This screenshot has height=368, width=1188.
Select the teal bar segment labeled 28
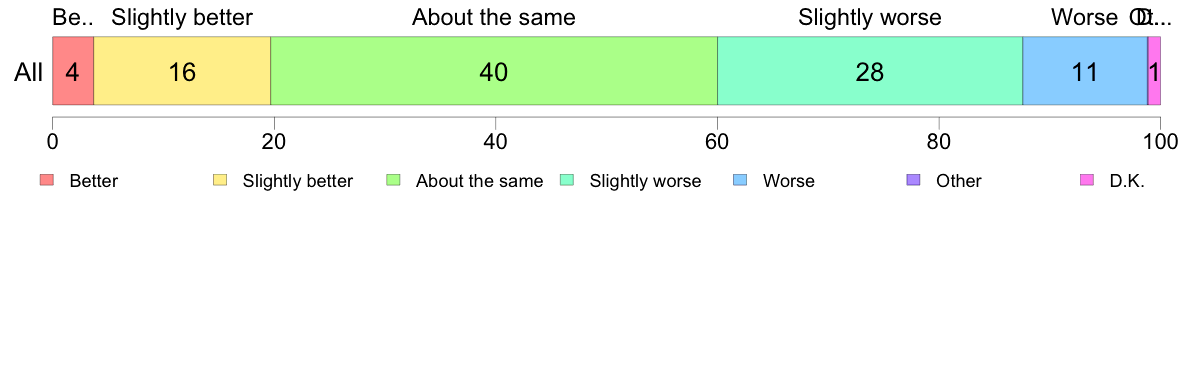pos(870,70)
